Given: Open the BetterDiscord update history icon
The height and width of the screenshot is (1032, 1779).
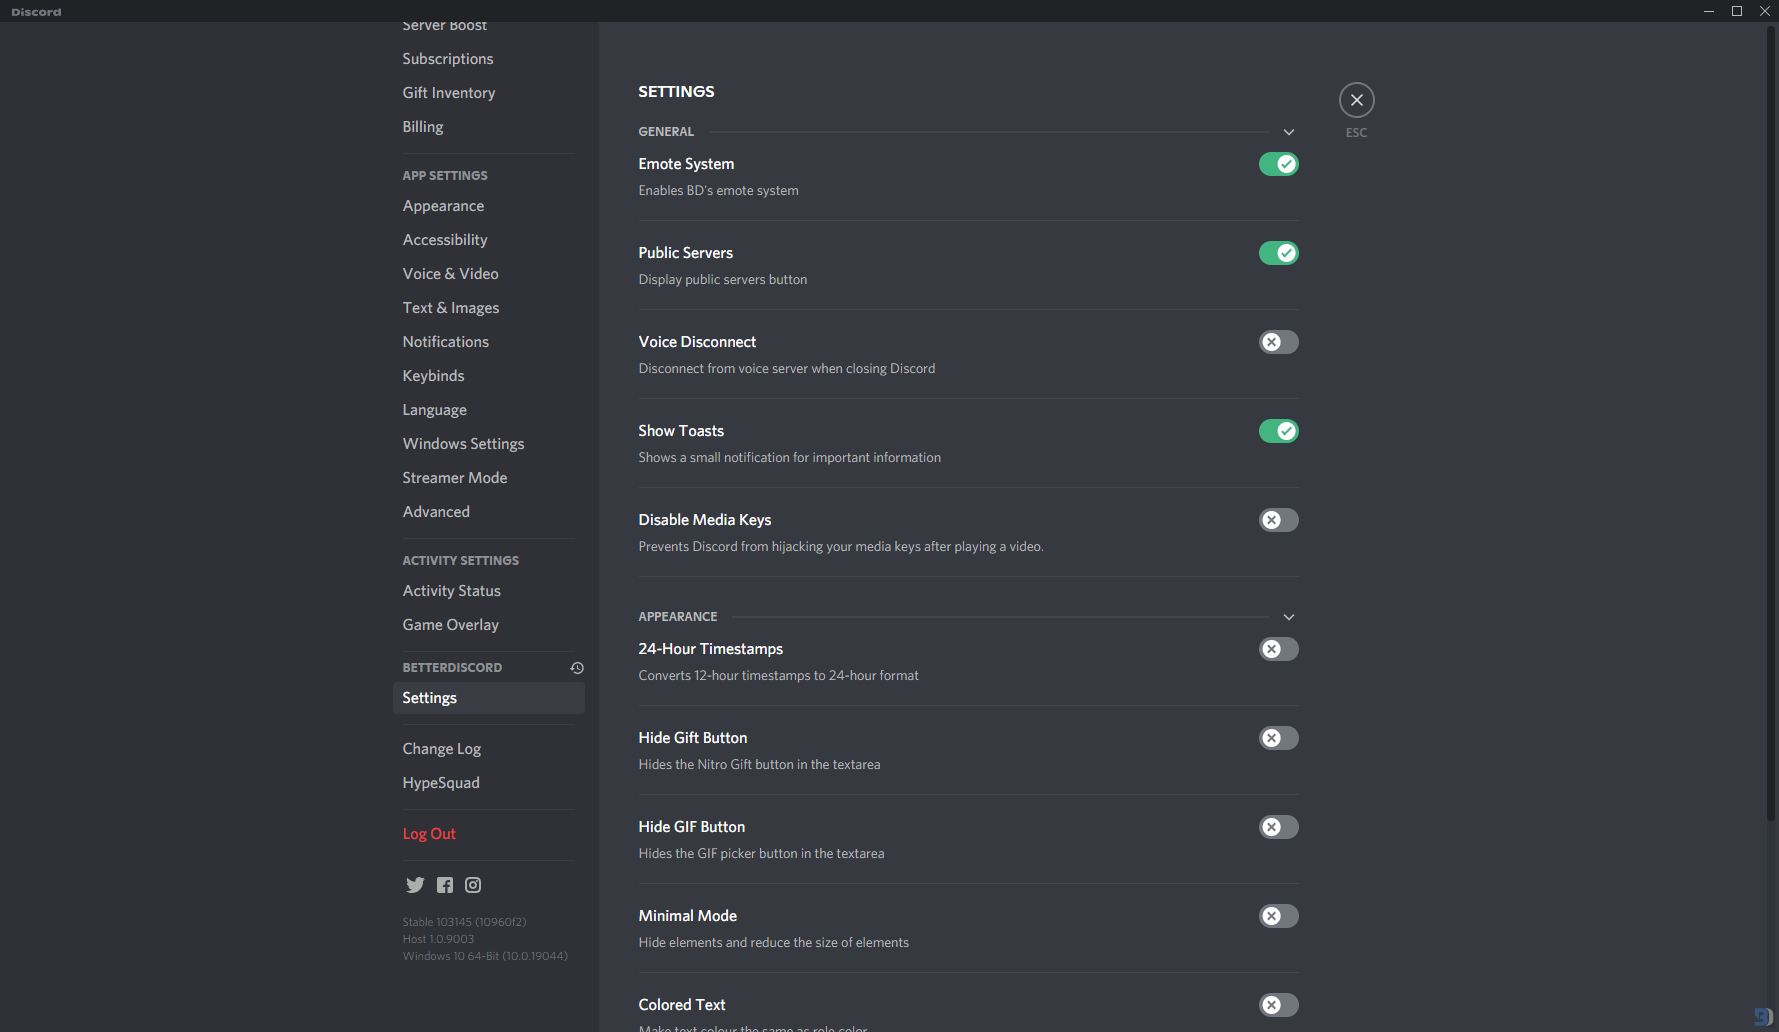Looking at the screenshot, I should [x=577, y=667].
